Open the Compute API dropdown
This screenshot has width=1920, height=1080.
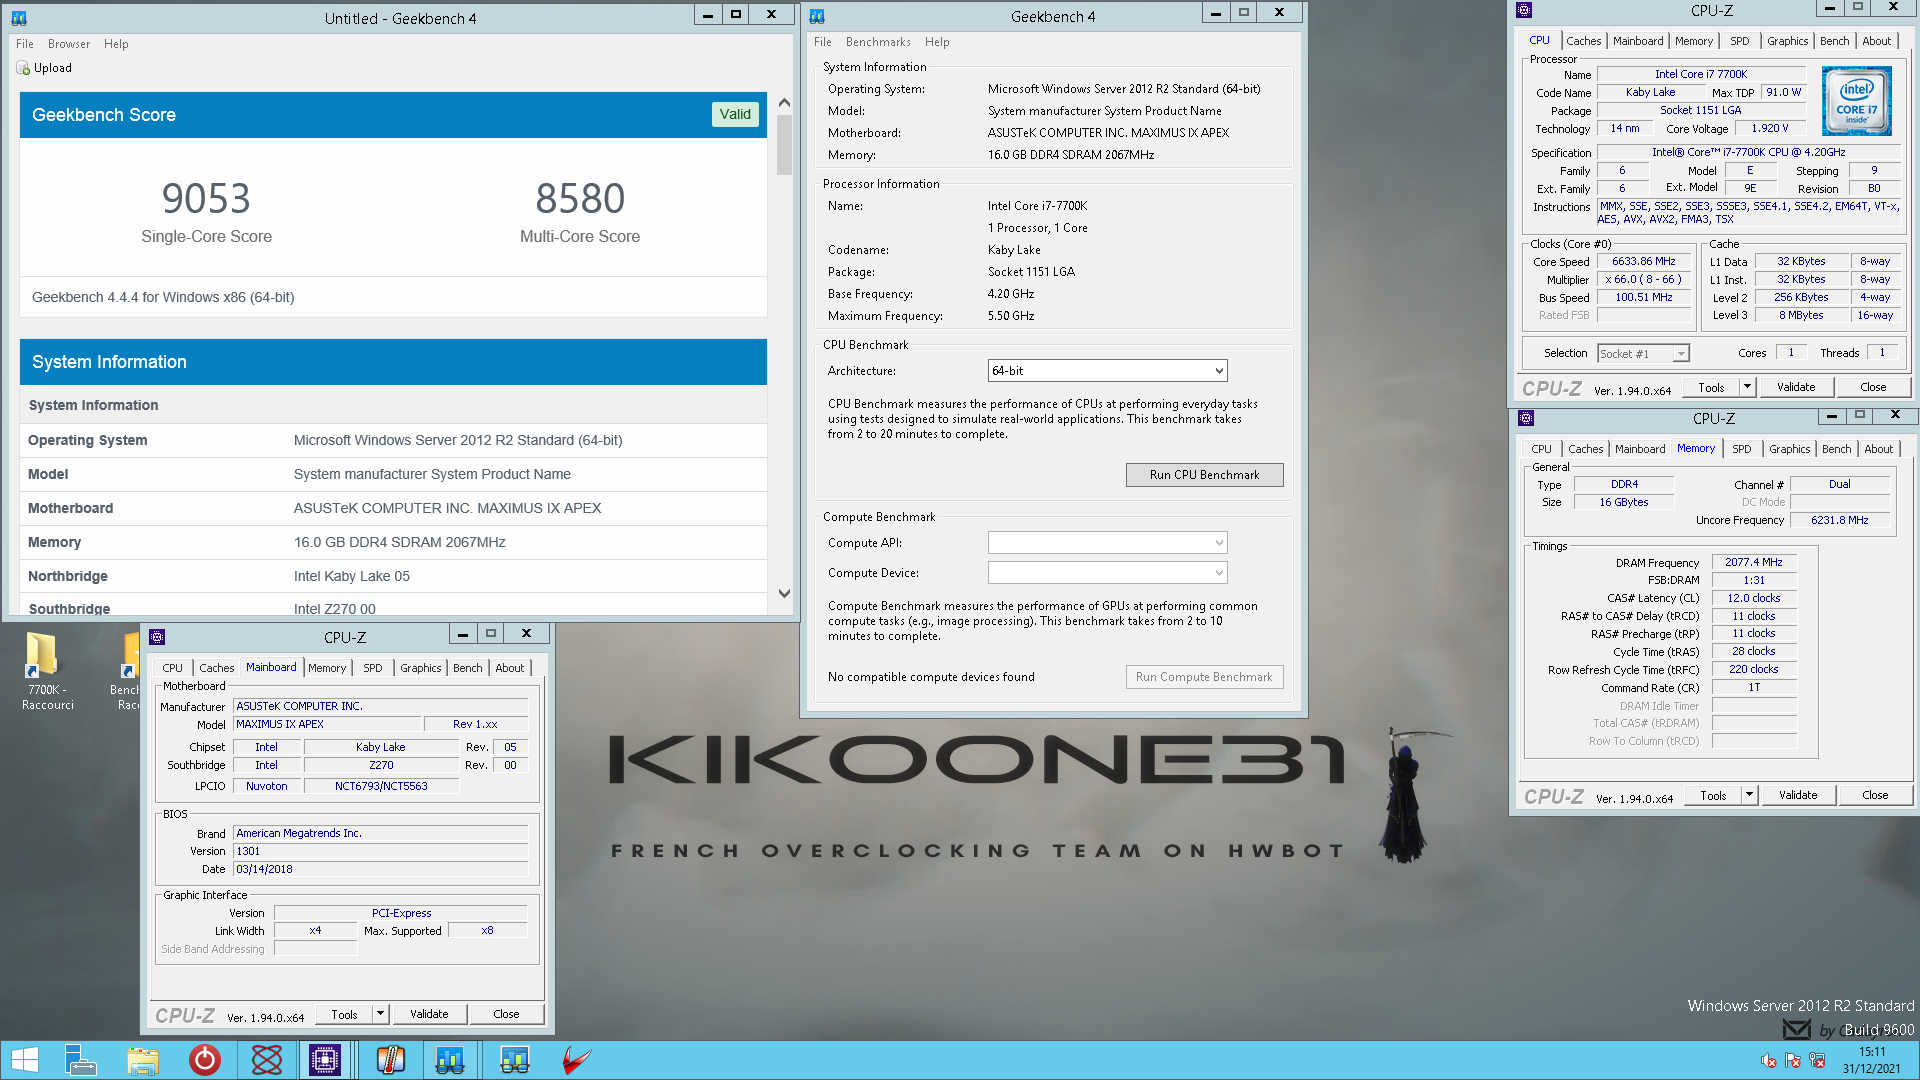tap(1107, 543)
